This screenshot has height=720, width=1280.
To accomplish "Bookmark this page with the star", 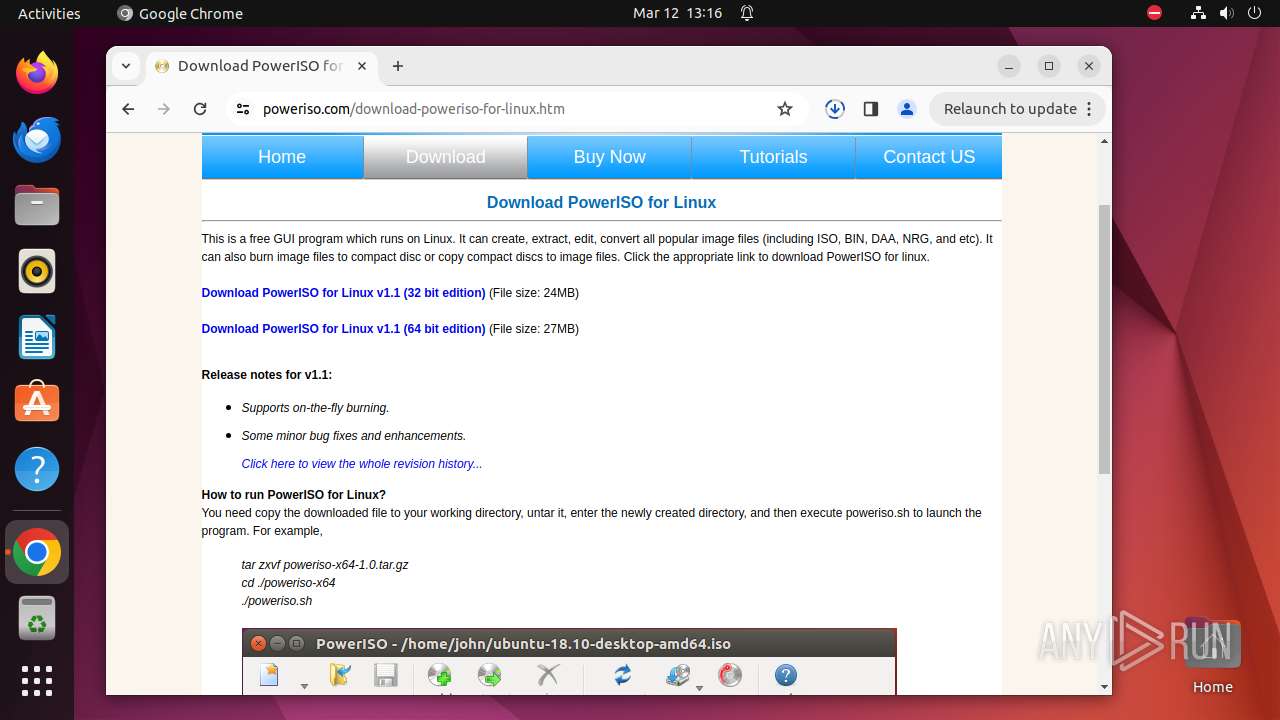I will 785,109.
